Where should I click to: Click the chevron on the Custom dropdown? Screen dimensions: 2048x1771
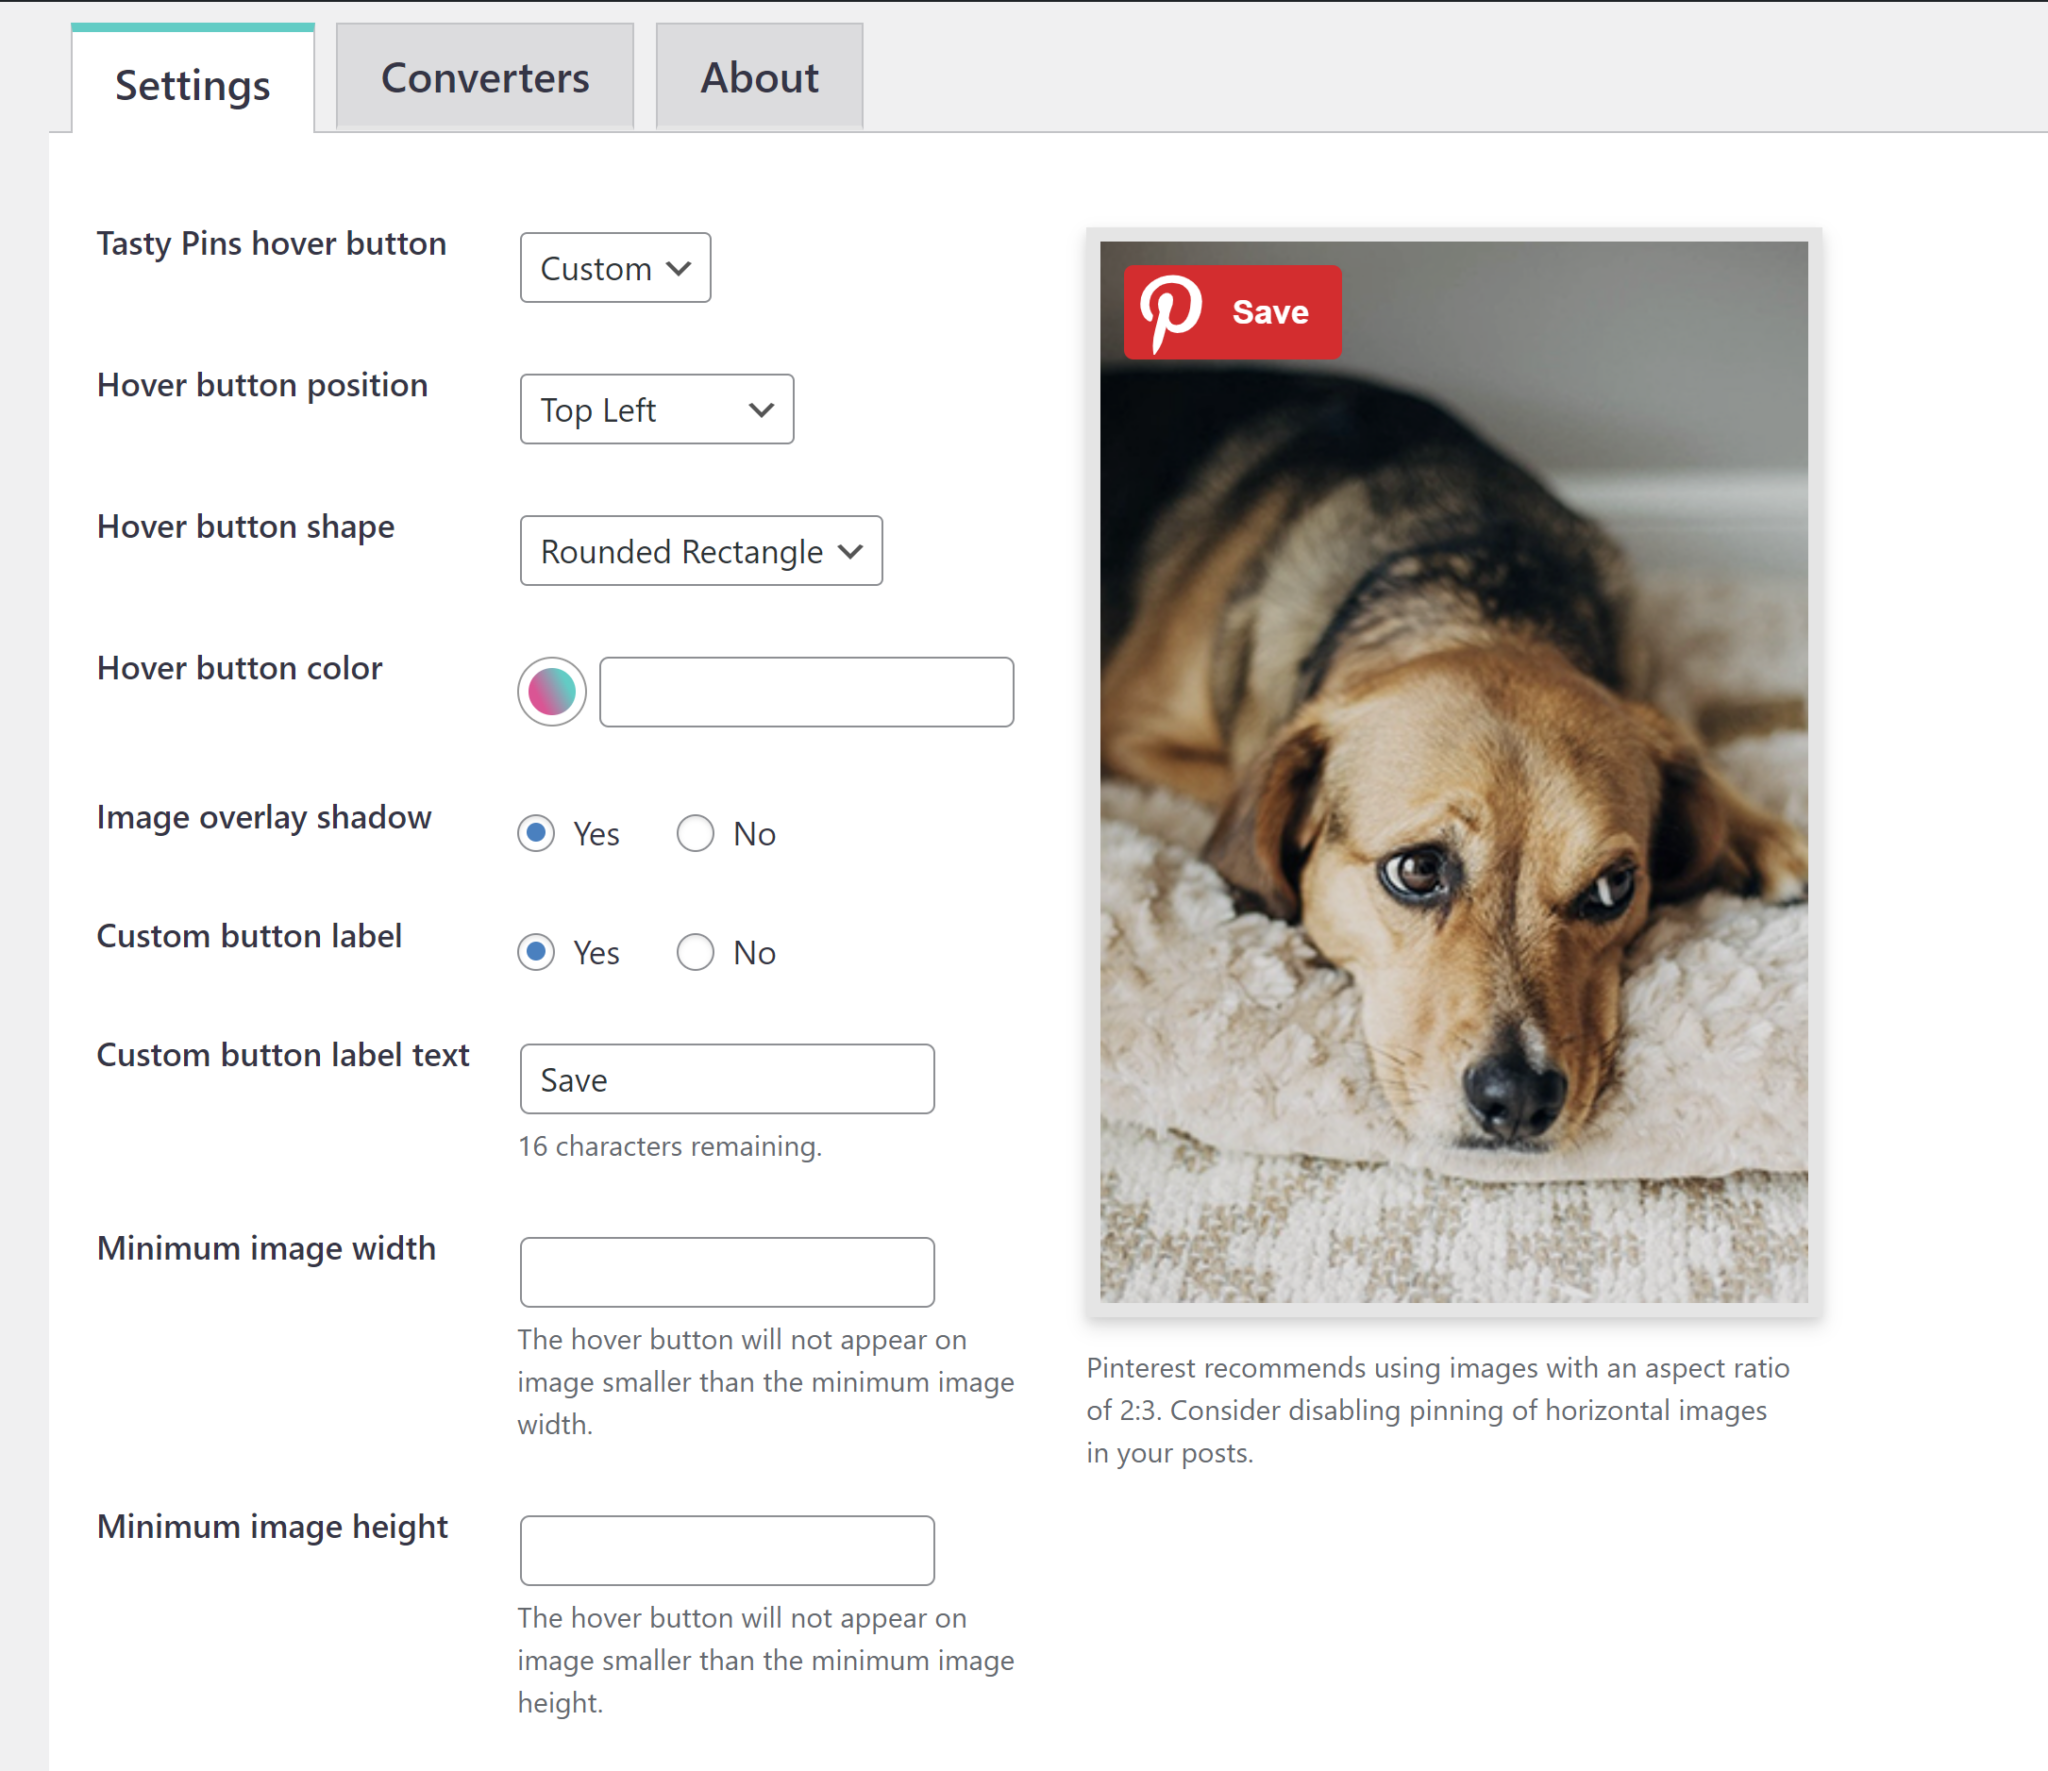pos(681,267)
